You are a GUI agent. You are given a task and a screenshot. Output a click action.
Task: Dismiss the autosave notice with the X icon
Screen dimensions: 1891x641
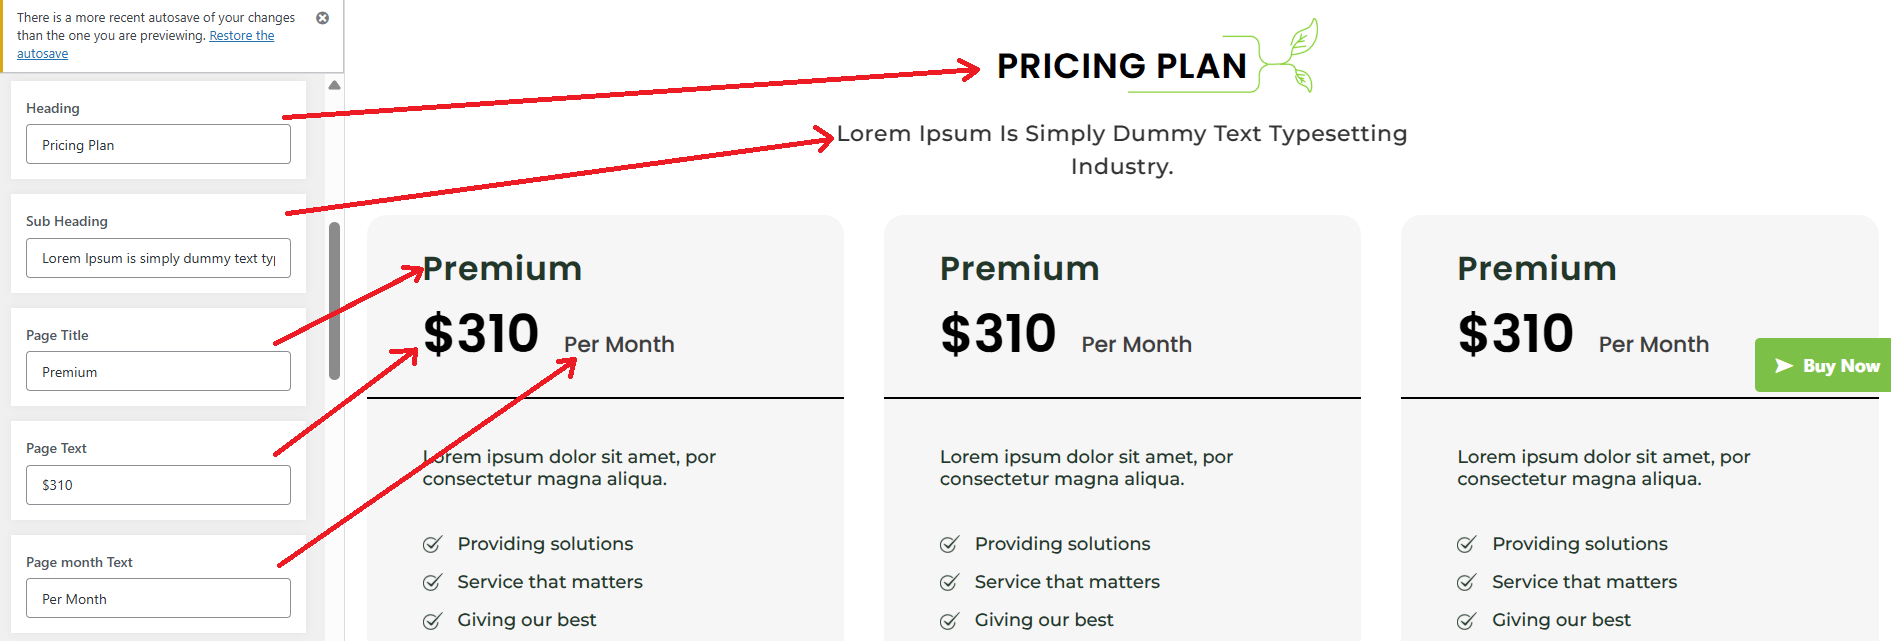[x=322, y=18]
